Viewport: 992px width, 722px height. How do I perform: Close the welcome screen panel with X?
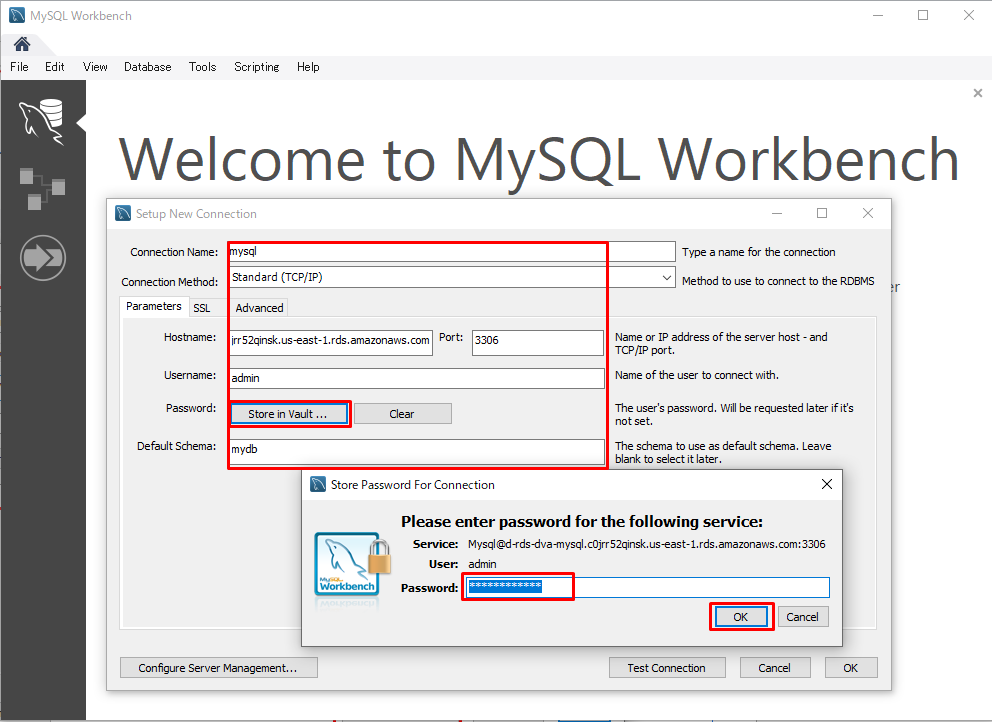click(x=977, y=93)
